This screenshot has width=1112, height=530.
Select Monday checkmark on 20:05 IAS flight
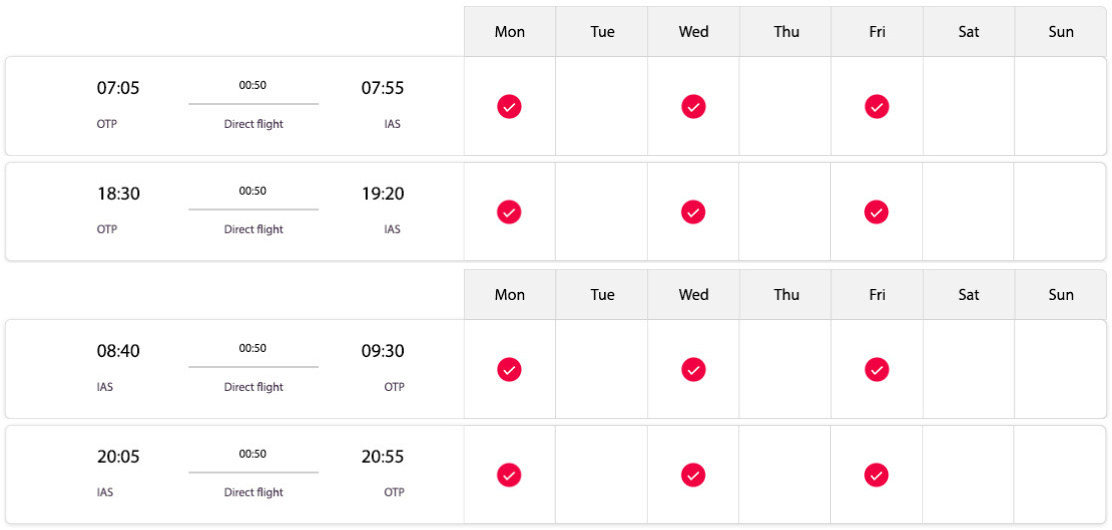pyautogui.click(x=509, y=475)
